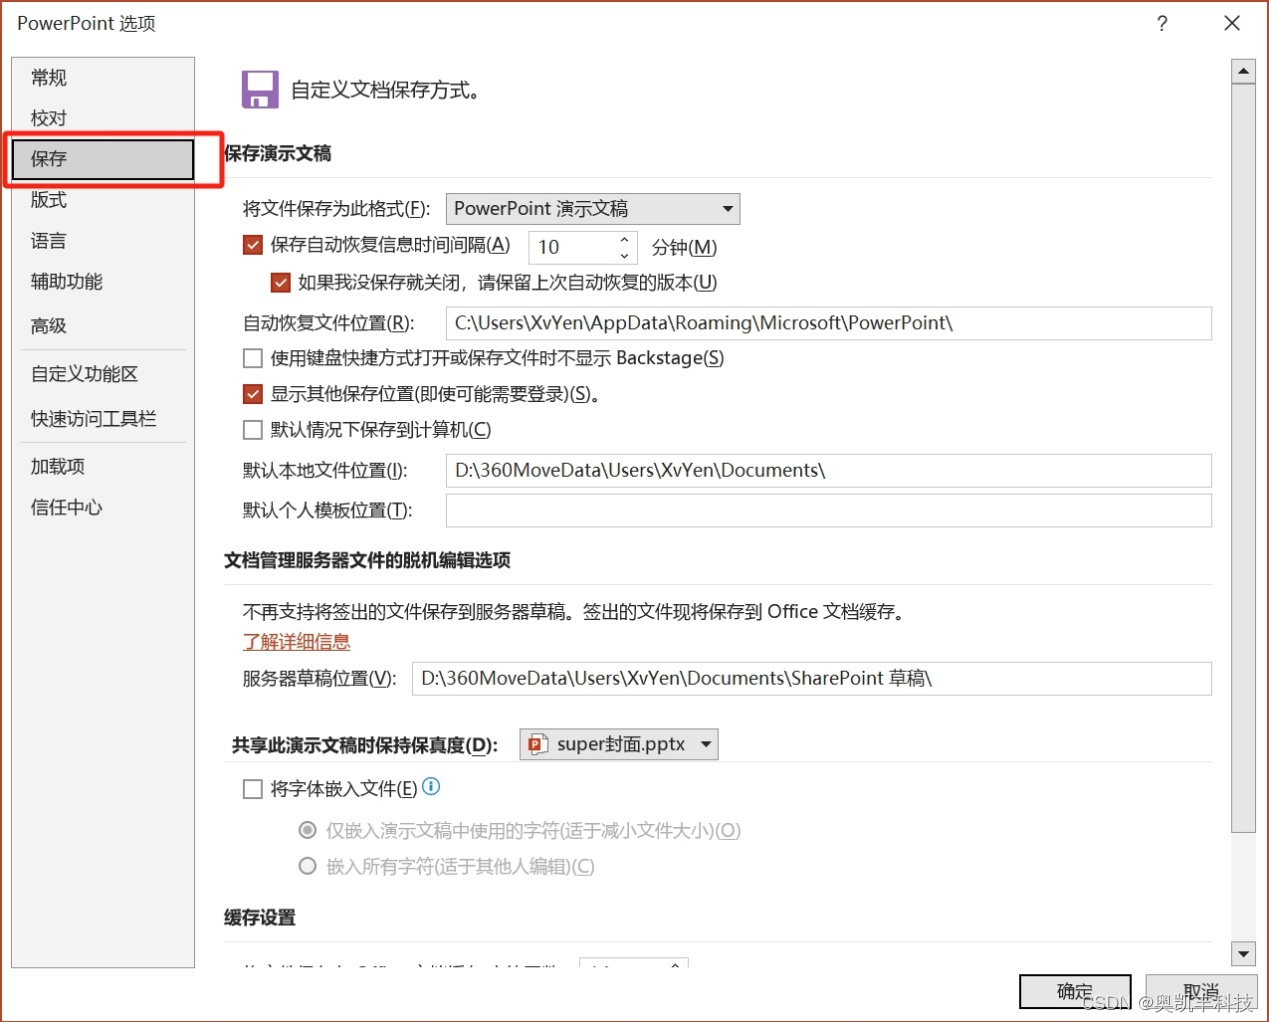Screen dimensions: 1269x1022
Task: Select 仅嵌入演示文稿中使用的字符 radio button
Action: pyautogui.click(x=308, y=830)
